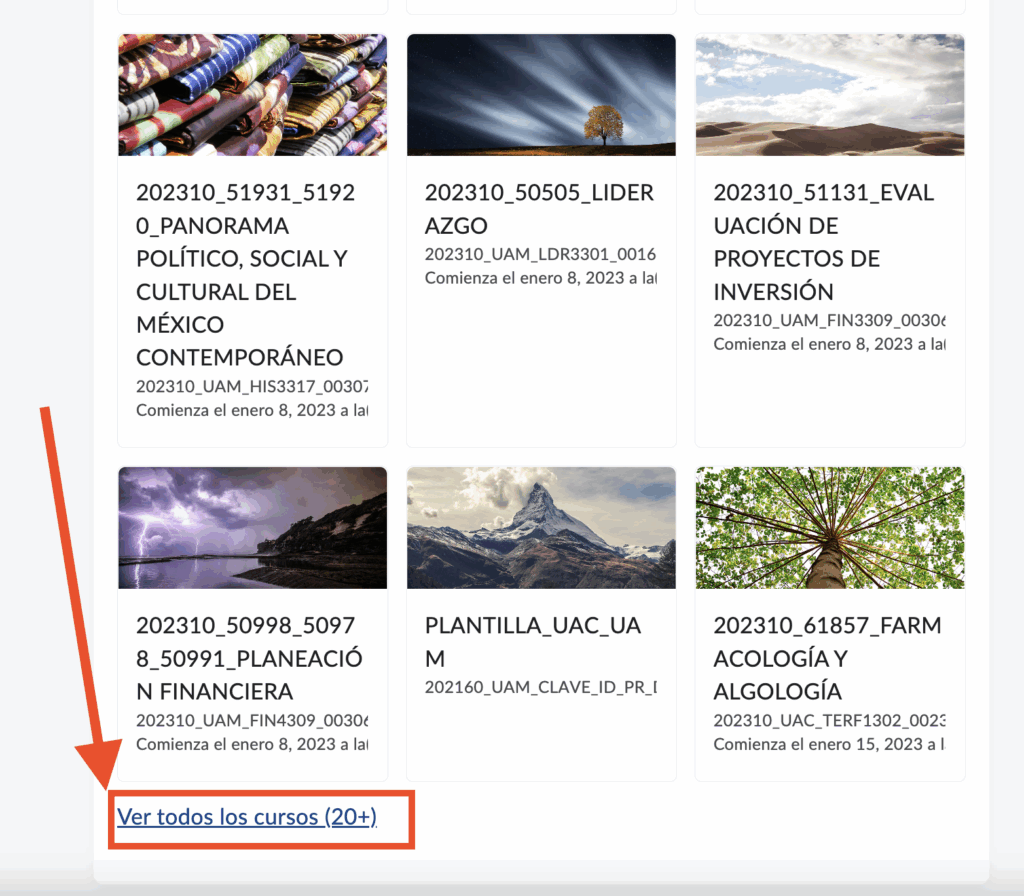Click the 202310_UAM_HIS3317 course code text
The image size is (1024, 896).
[x=252, y=387]
